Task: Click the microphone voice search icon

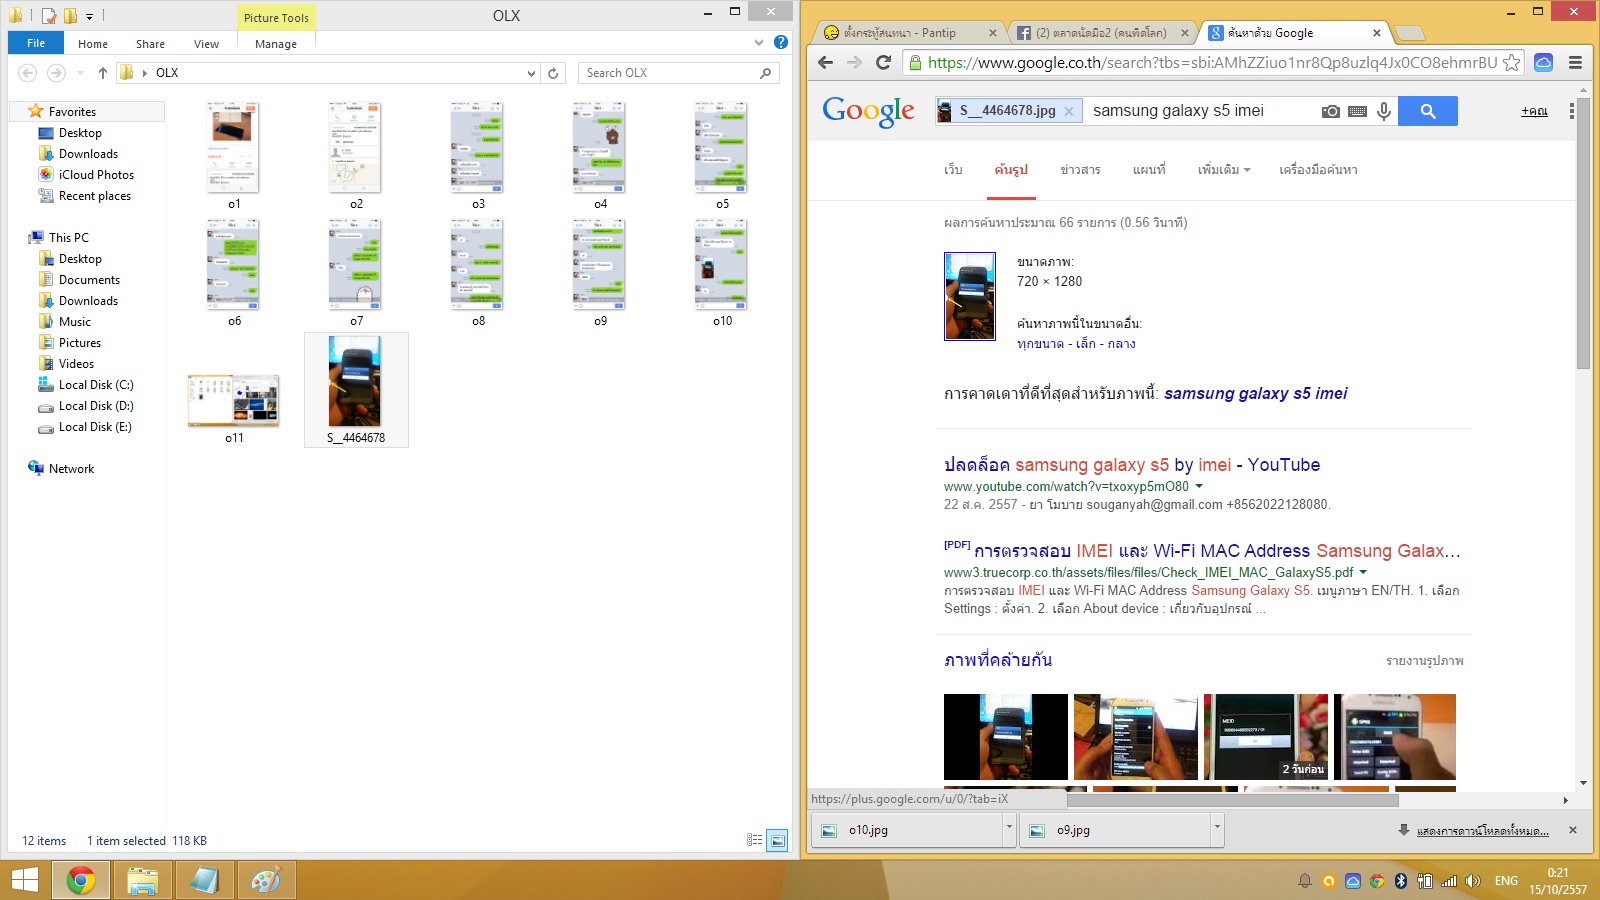Action: [x=1384, y=111]
